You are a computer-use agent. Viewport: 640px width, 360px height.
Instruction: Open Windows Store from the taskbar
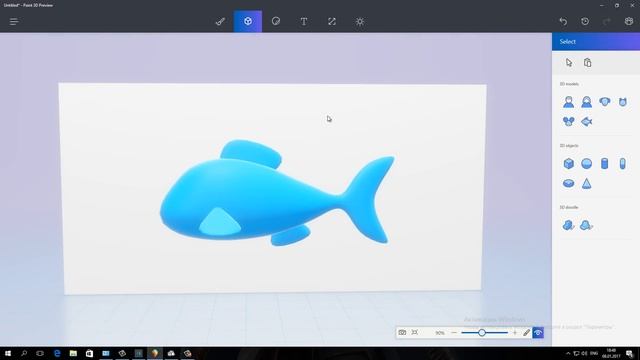(89, 353)
